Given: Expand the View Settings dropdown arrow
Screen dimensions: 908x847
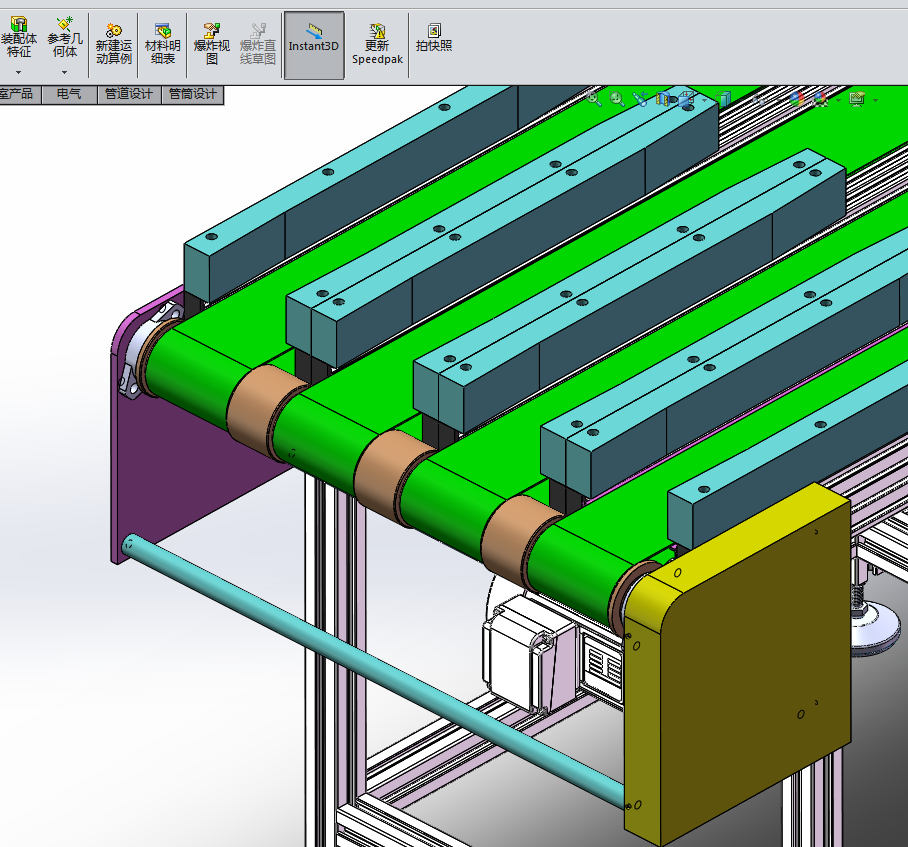Looking at the screenshot, I should point(875,100).
